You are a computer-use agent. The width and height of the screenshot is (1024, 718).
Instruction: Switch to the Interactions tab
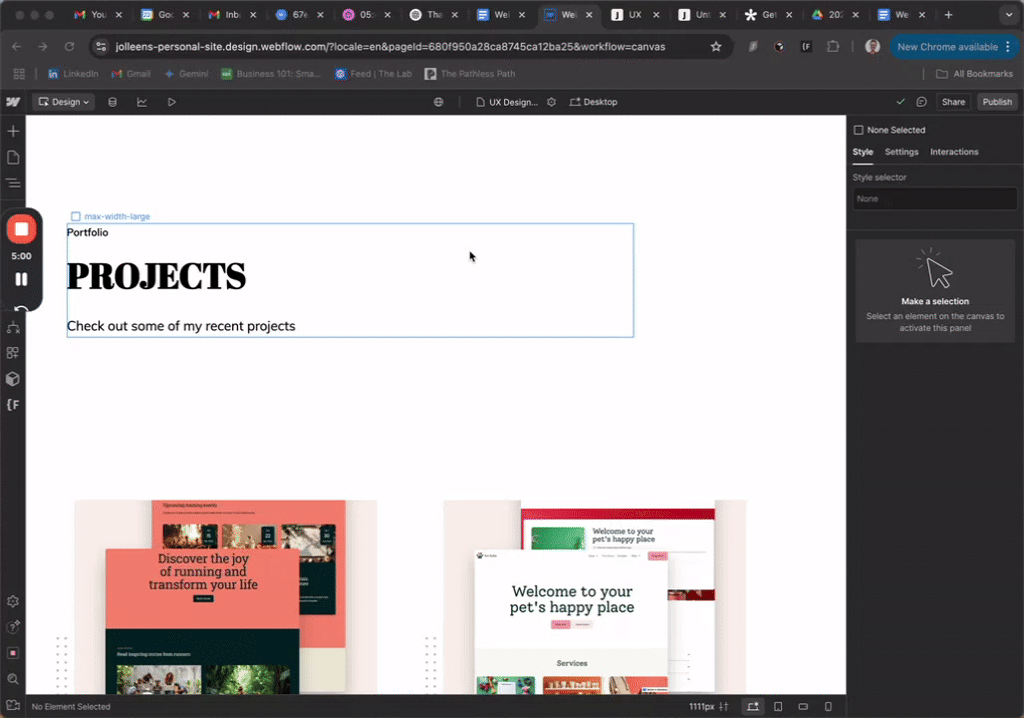click(954, 152)
